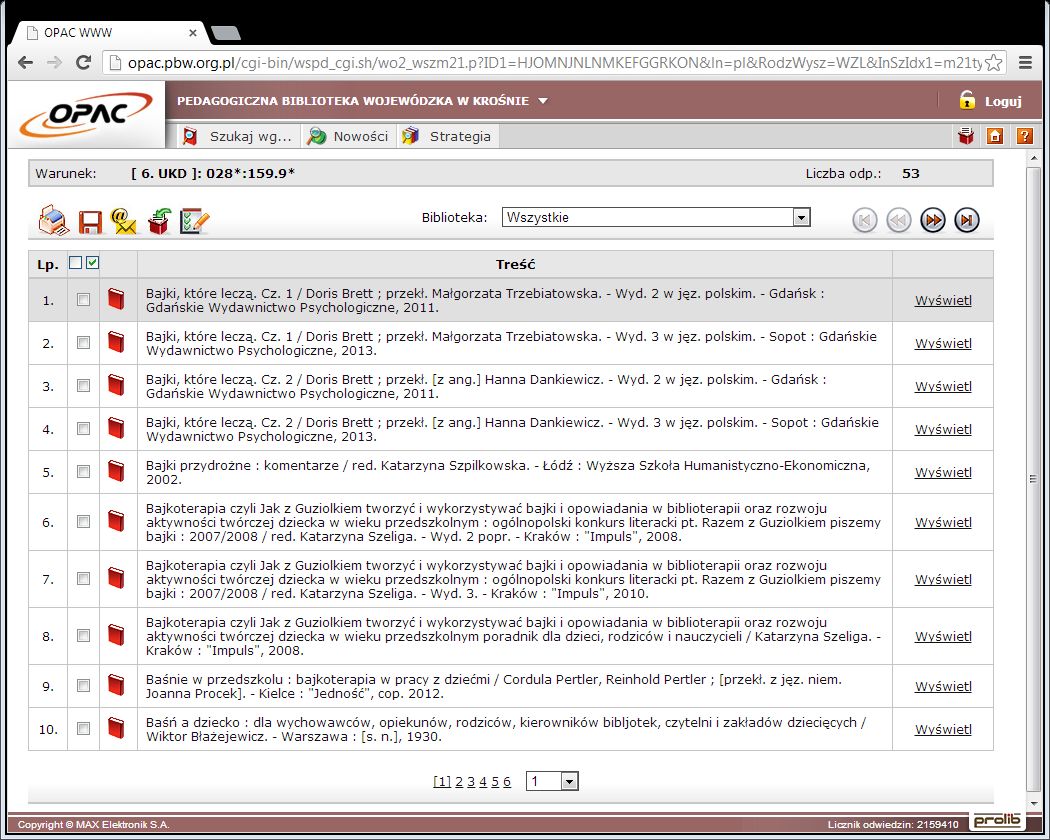Open the Biblioteka Wszystkie dropdown

[x=656, y=217]
